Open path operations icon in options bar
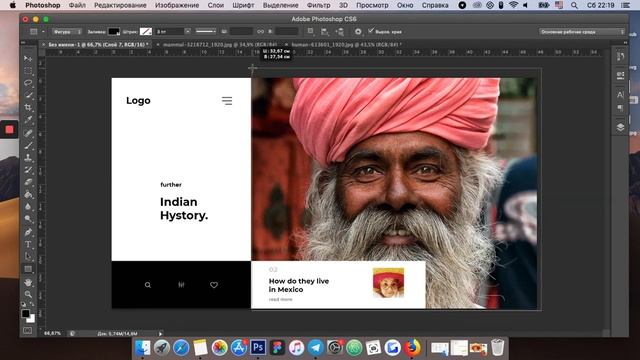Viewport: 640px width, 360px height. pos(311,31)
